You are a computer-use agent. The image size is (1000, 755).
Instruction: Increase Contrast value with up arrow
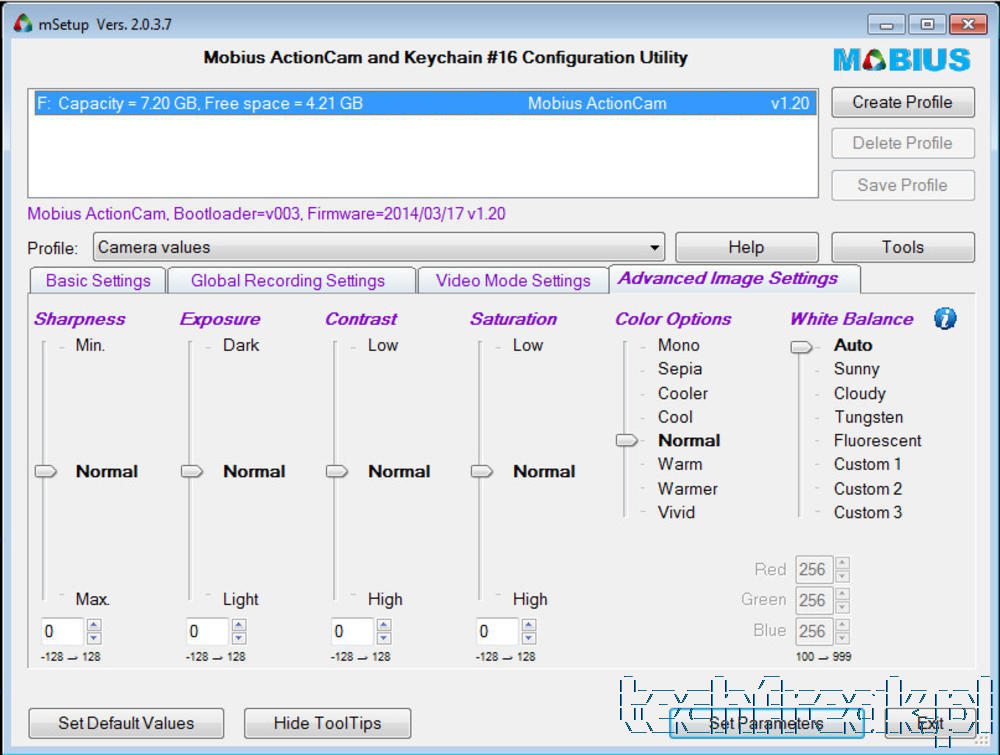[384, 625]
